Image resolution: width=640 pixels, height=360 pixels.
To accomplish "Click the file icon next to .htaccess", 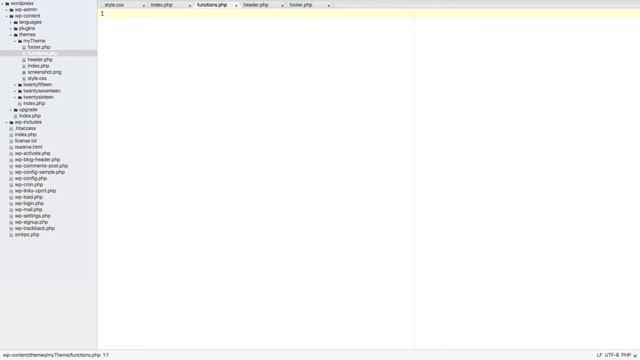I will 11,129.
